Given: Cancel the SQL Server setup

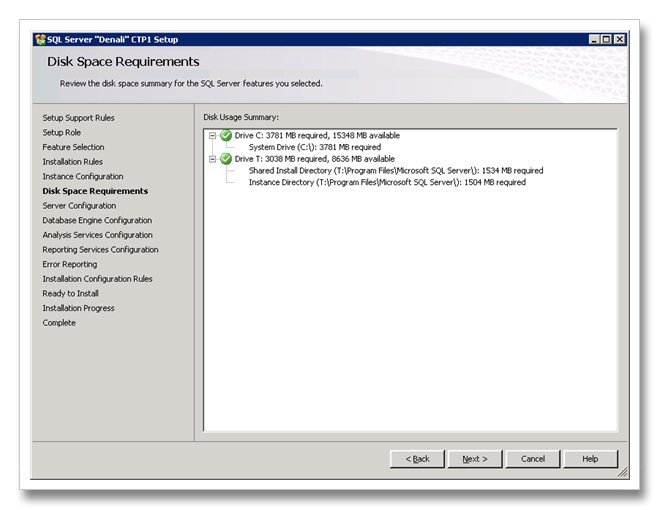Looking at the screenshot, I should (533, 459).
